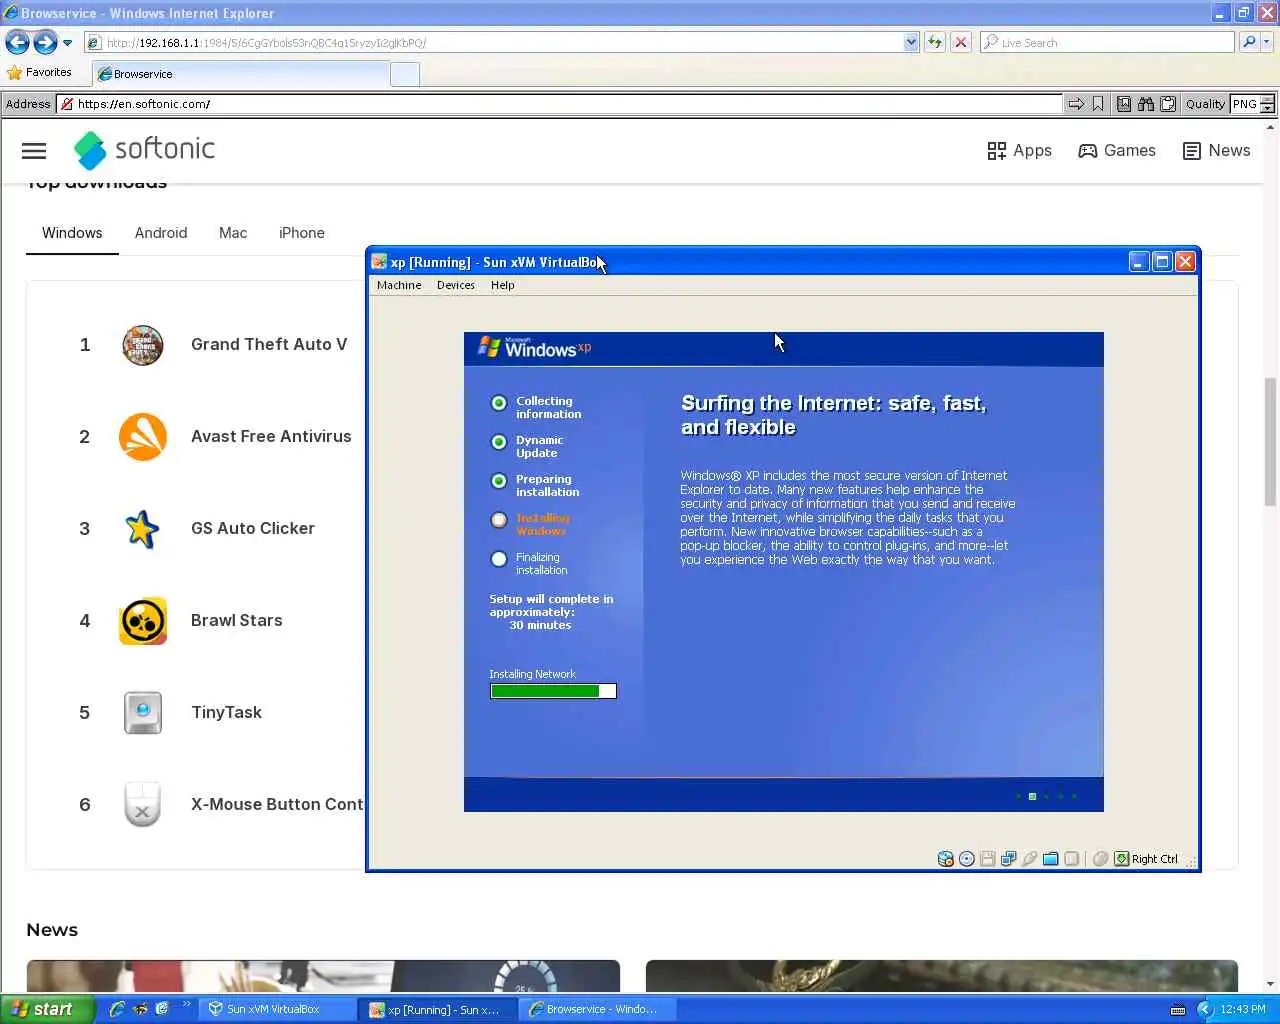Focus the Live Search box

tap(1107, 42)
